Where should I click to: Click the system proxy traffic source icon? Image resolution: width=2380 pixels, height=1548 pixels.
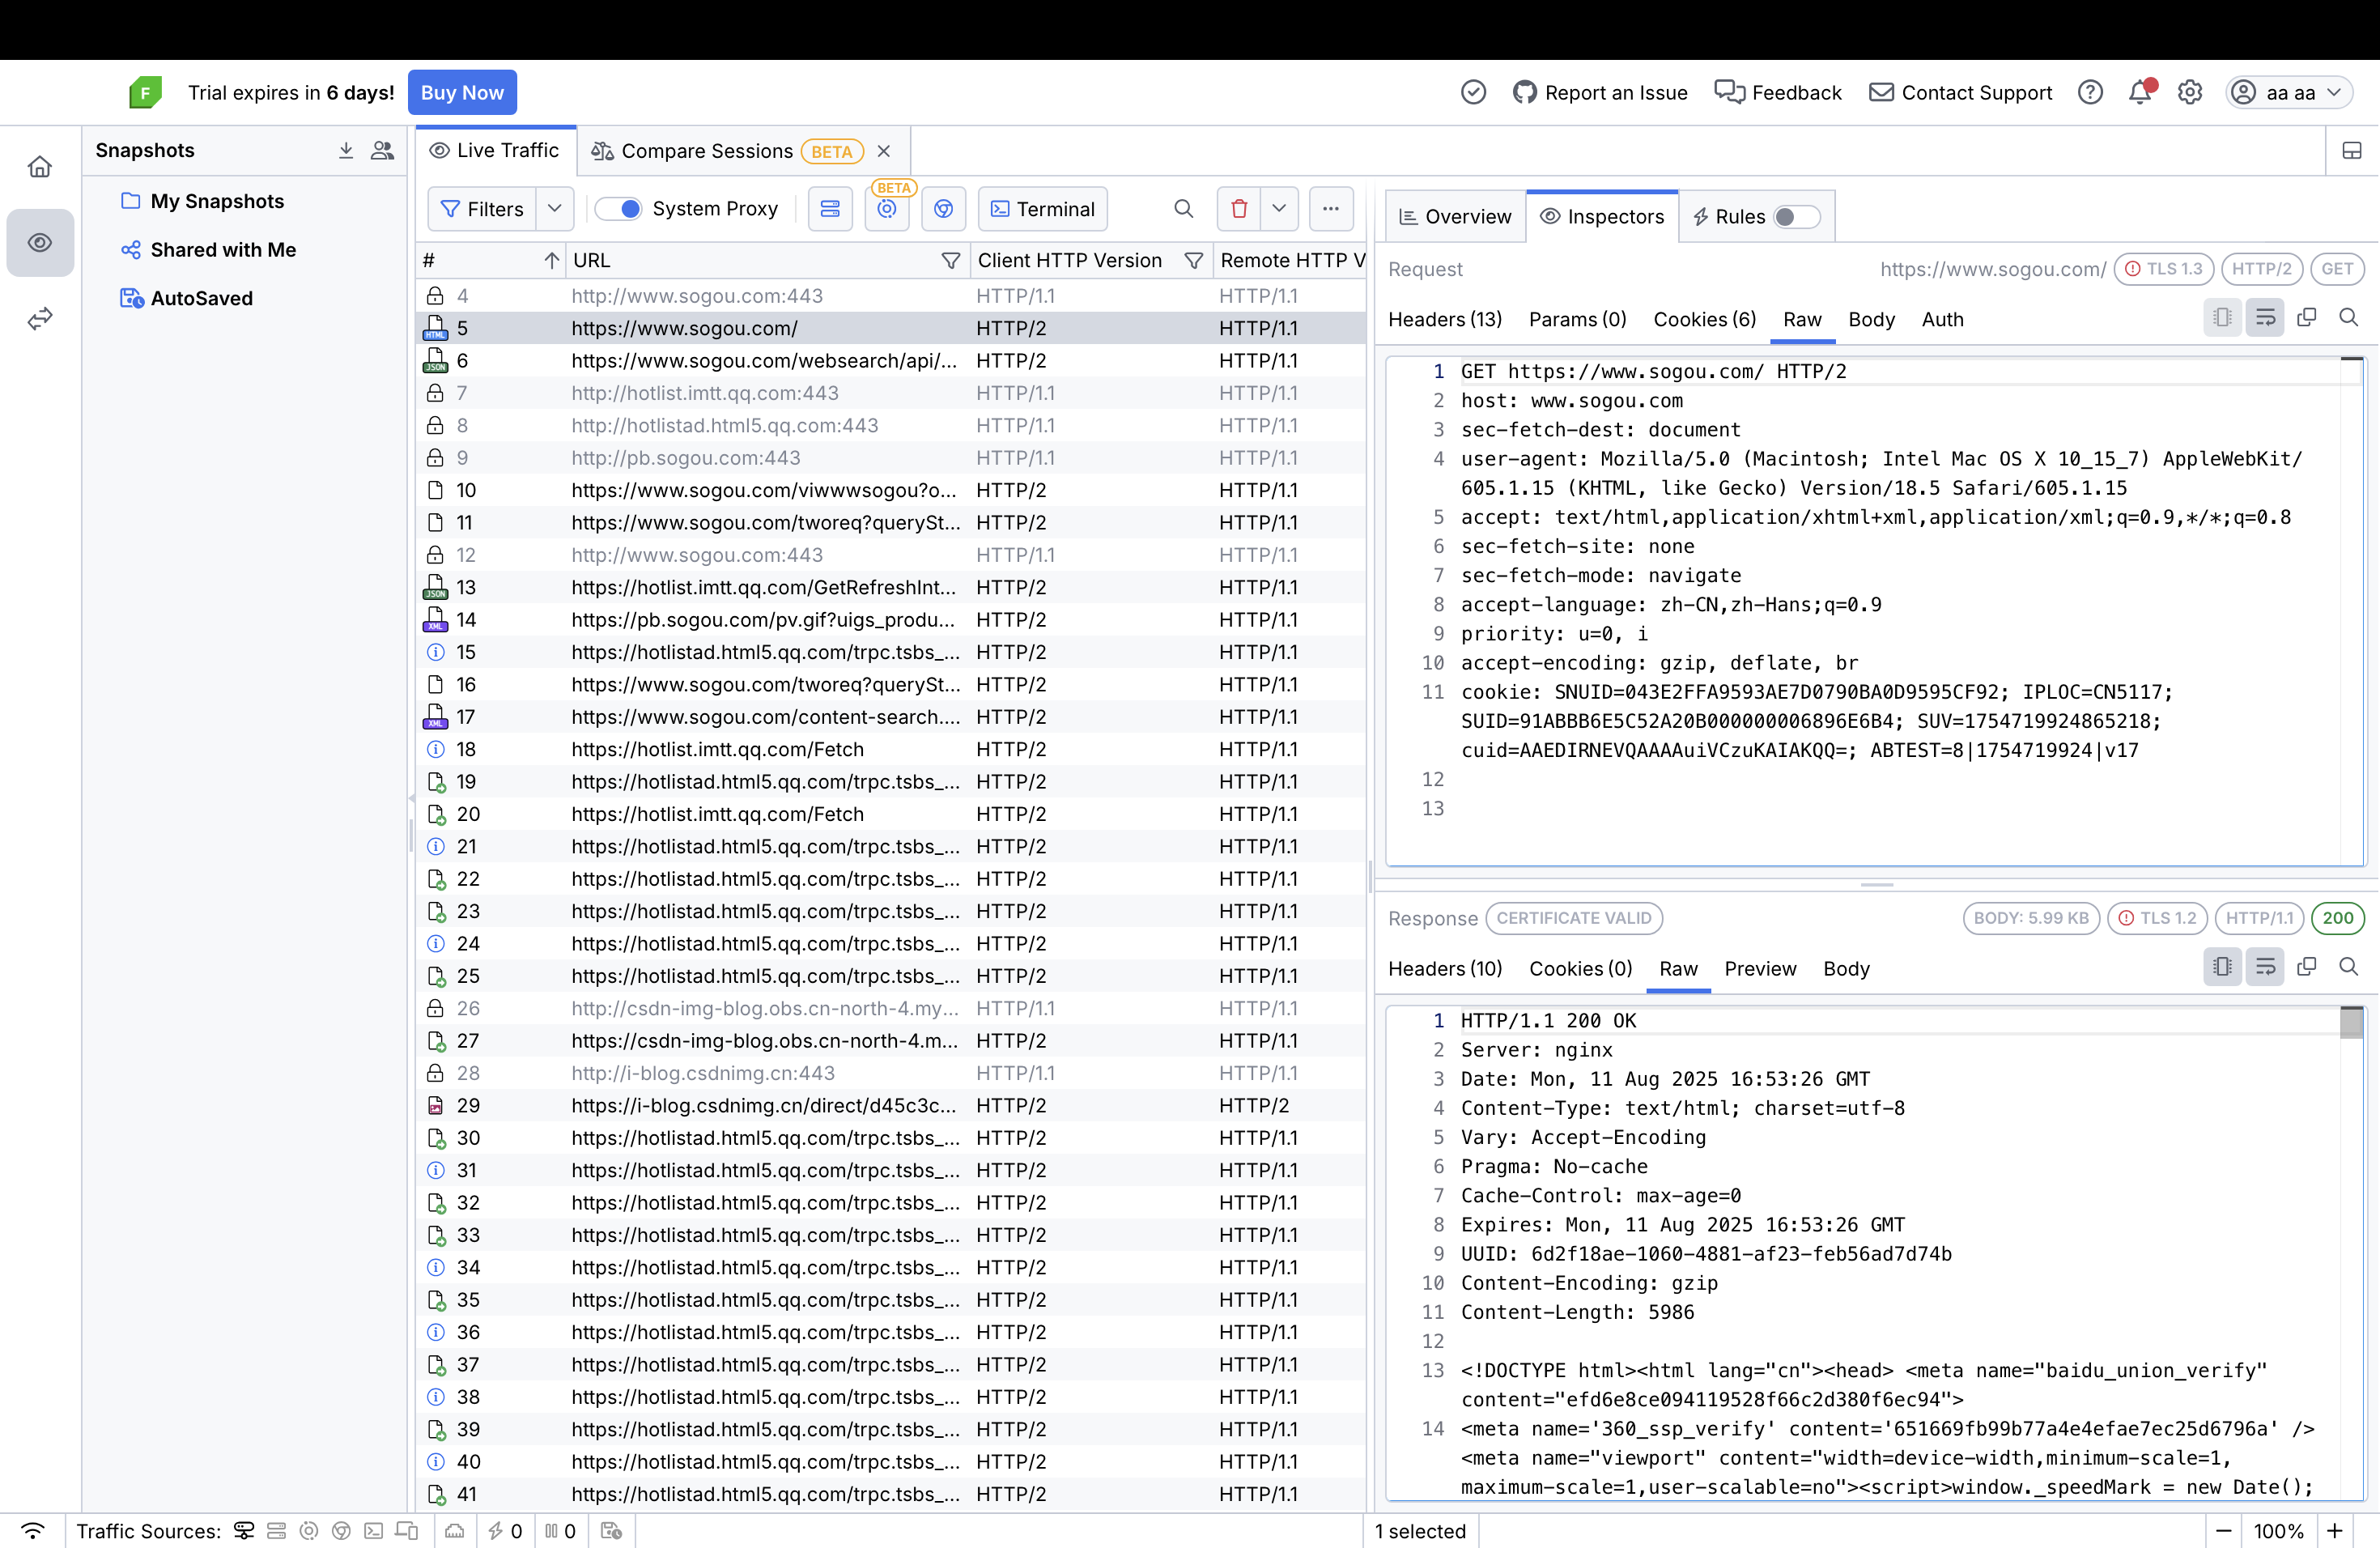point(244,1530)
